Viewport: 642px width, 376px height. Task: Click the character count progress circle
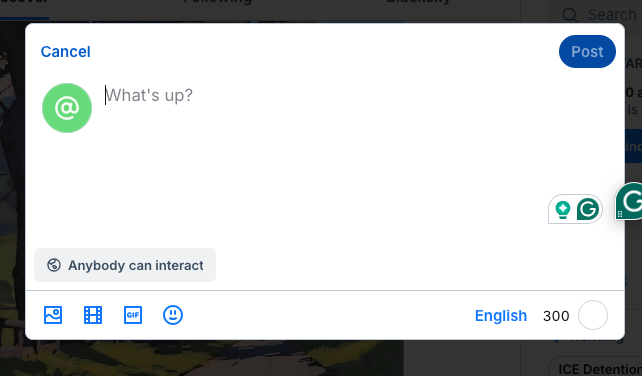coord(593,315)
